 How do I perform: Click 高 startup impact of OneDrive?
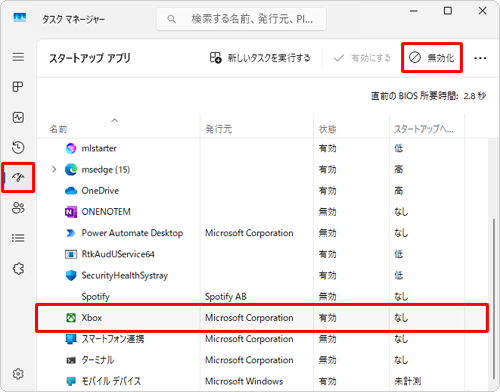399,191
